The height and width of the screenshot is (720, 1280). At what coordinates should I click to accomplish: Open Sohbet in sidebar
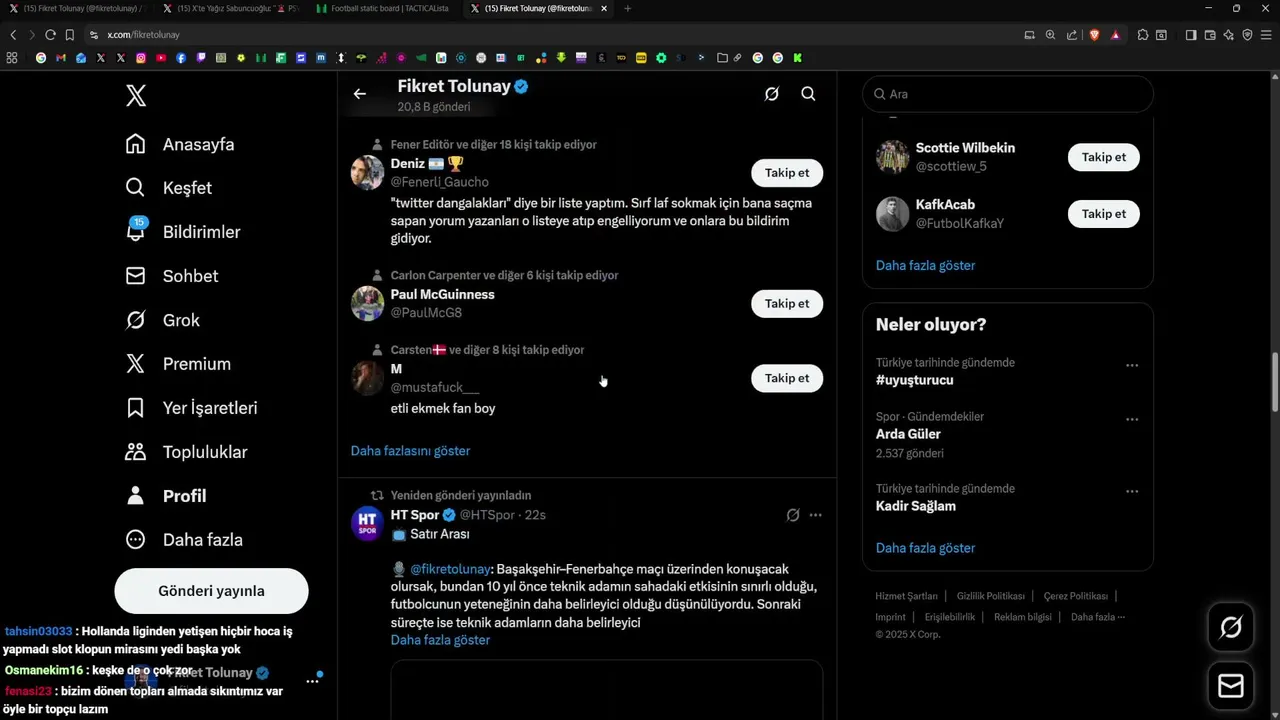point(171,276)
